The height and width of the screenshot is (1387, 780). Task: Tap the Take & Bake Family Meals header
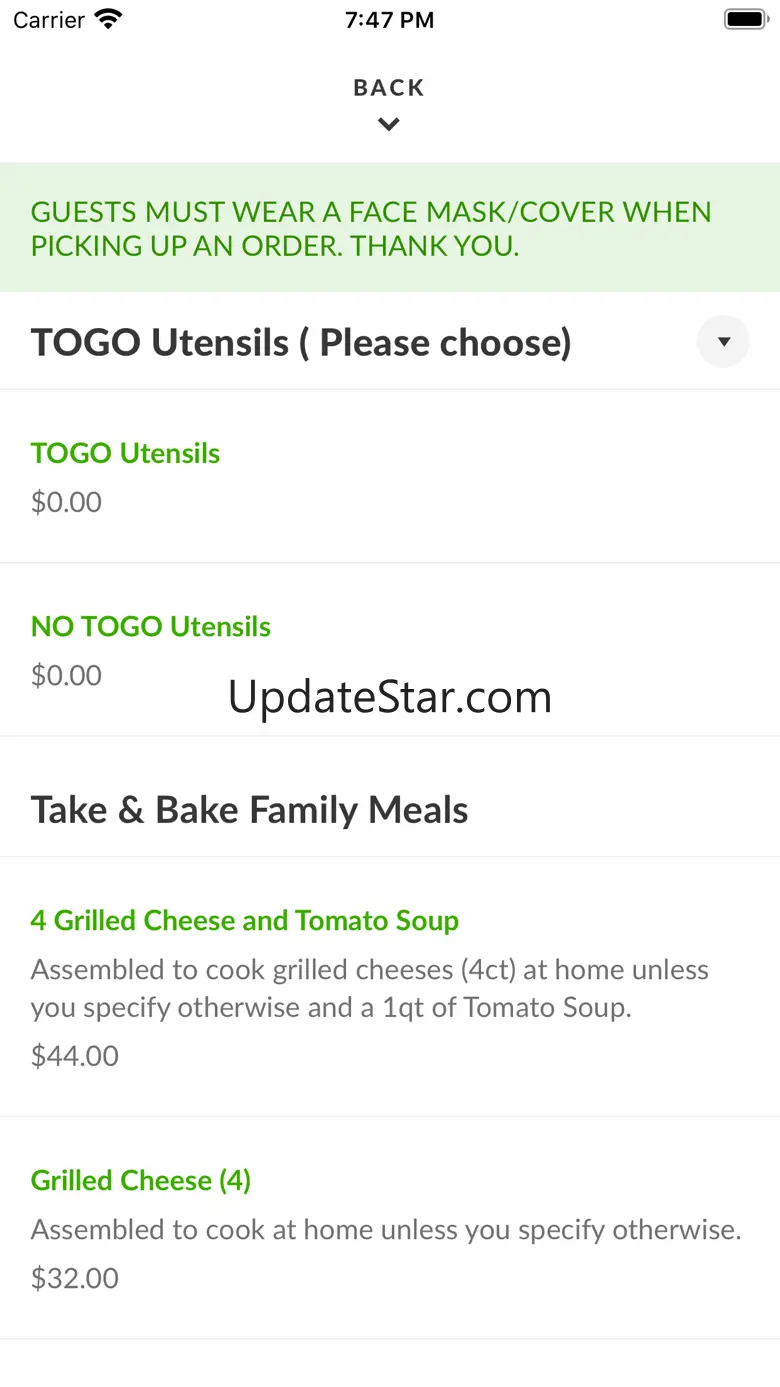click(x=249, y=810)
